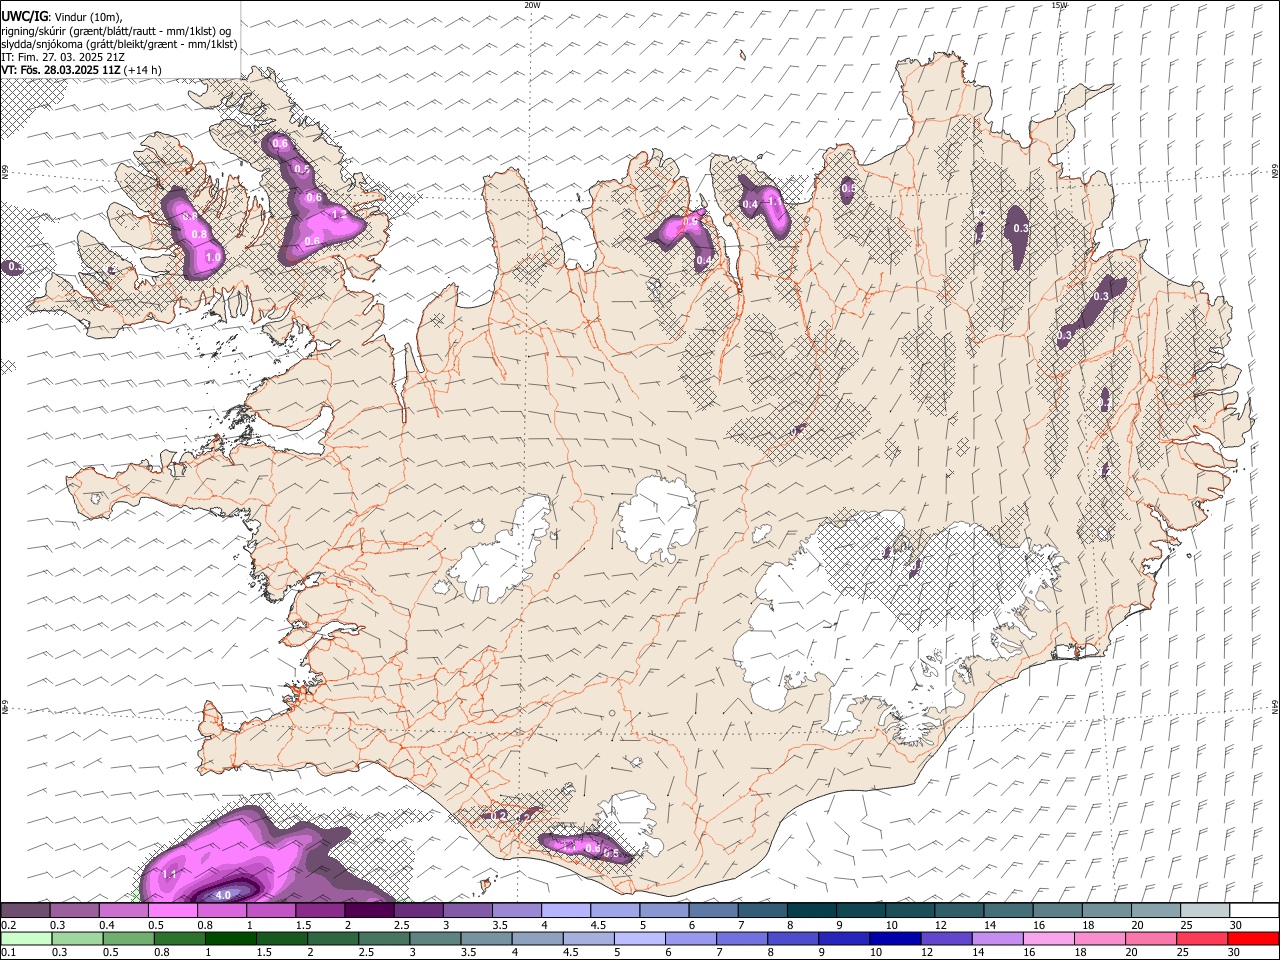Pick the upper scale swatch between 4 and 4.5

566,910
